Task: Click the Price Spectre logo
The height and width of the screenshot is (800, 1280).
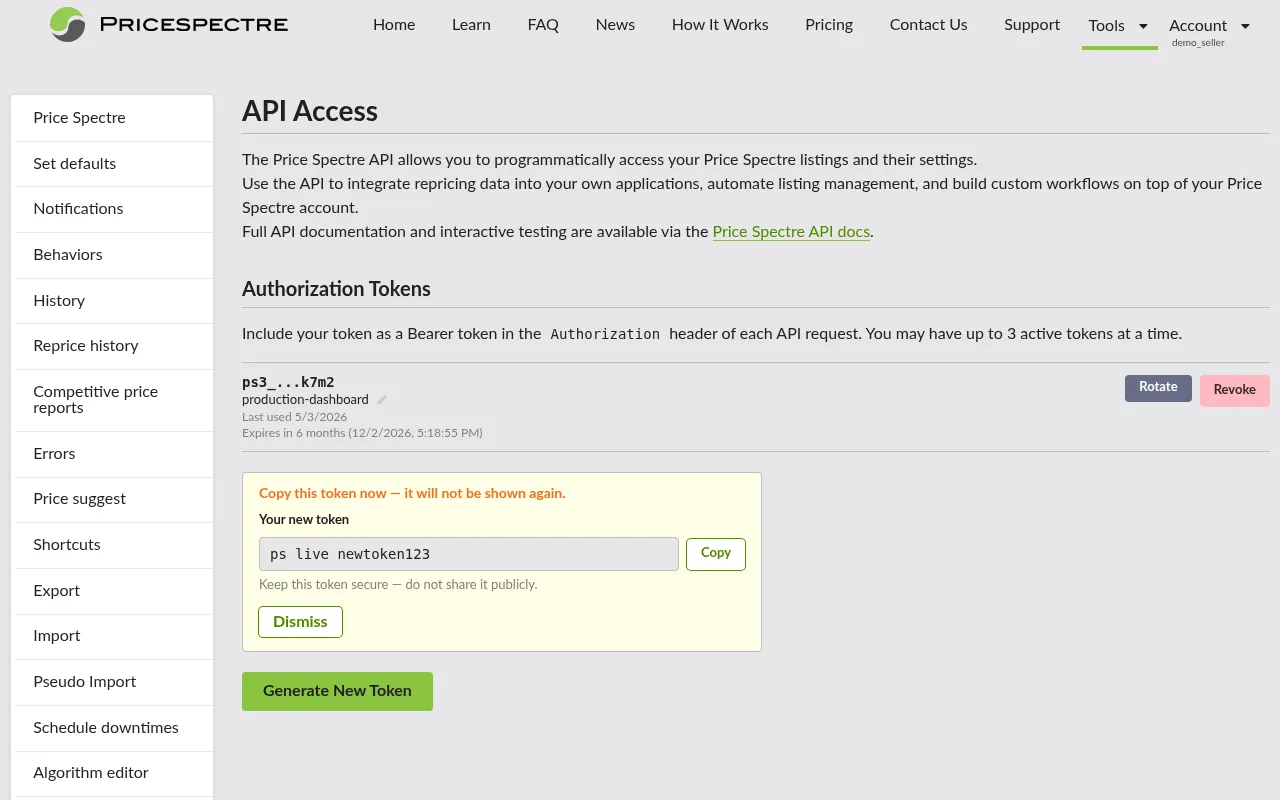Action: (169, 25)
